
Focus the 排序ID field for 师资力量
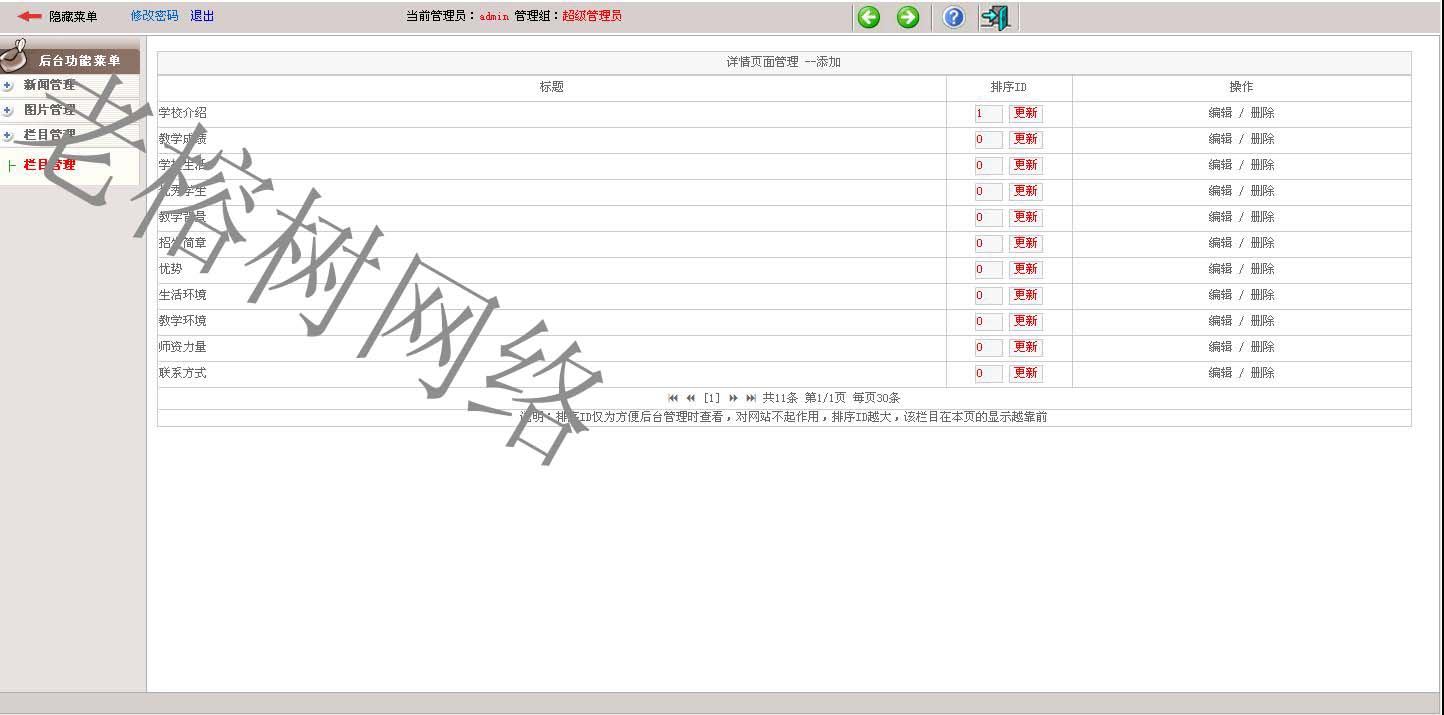point(988,347)
